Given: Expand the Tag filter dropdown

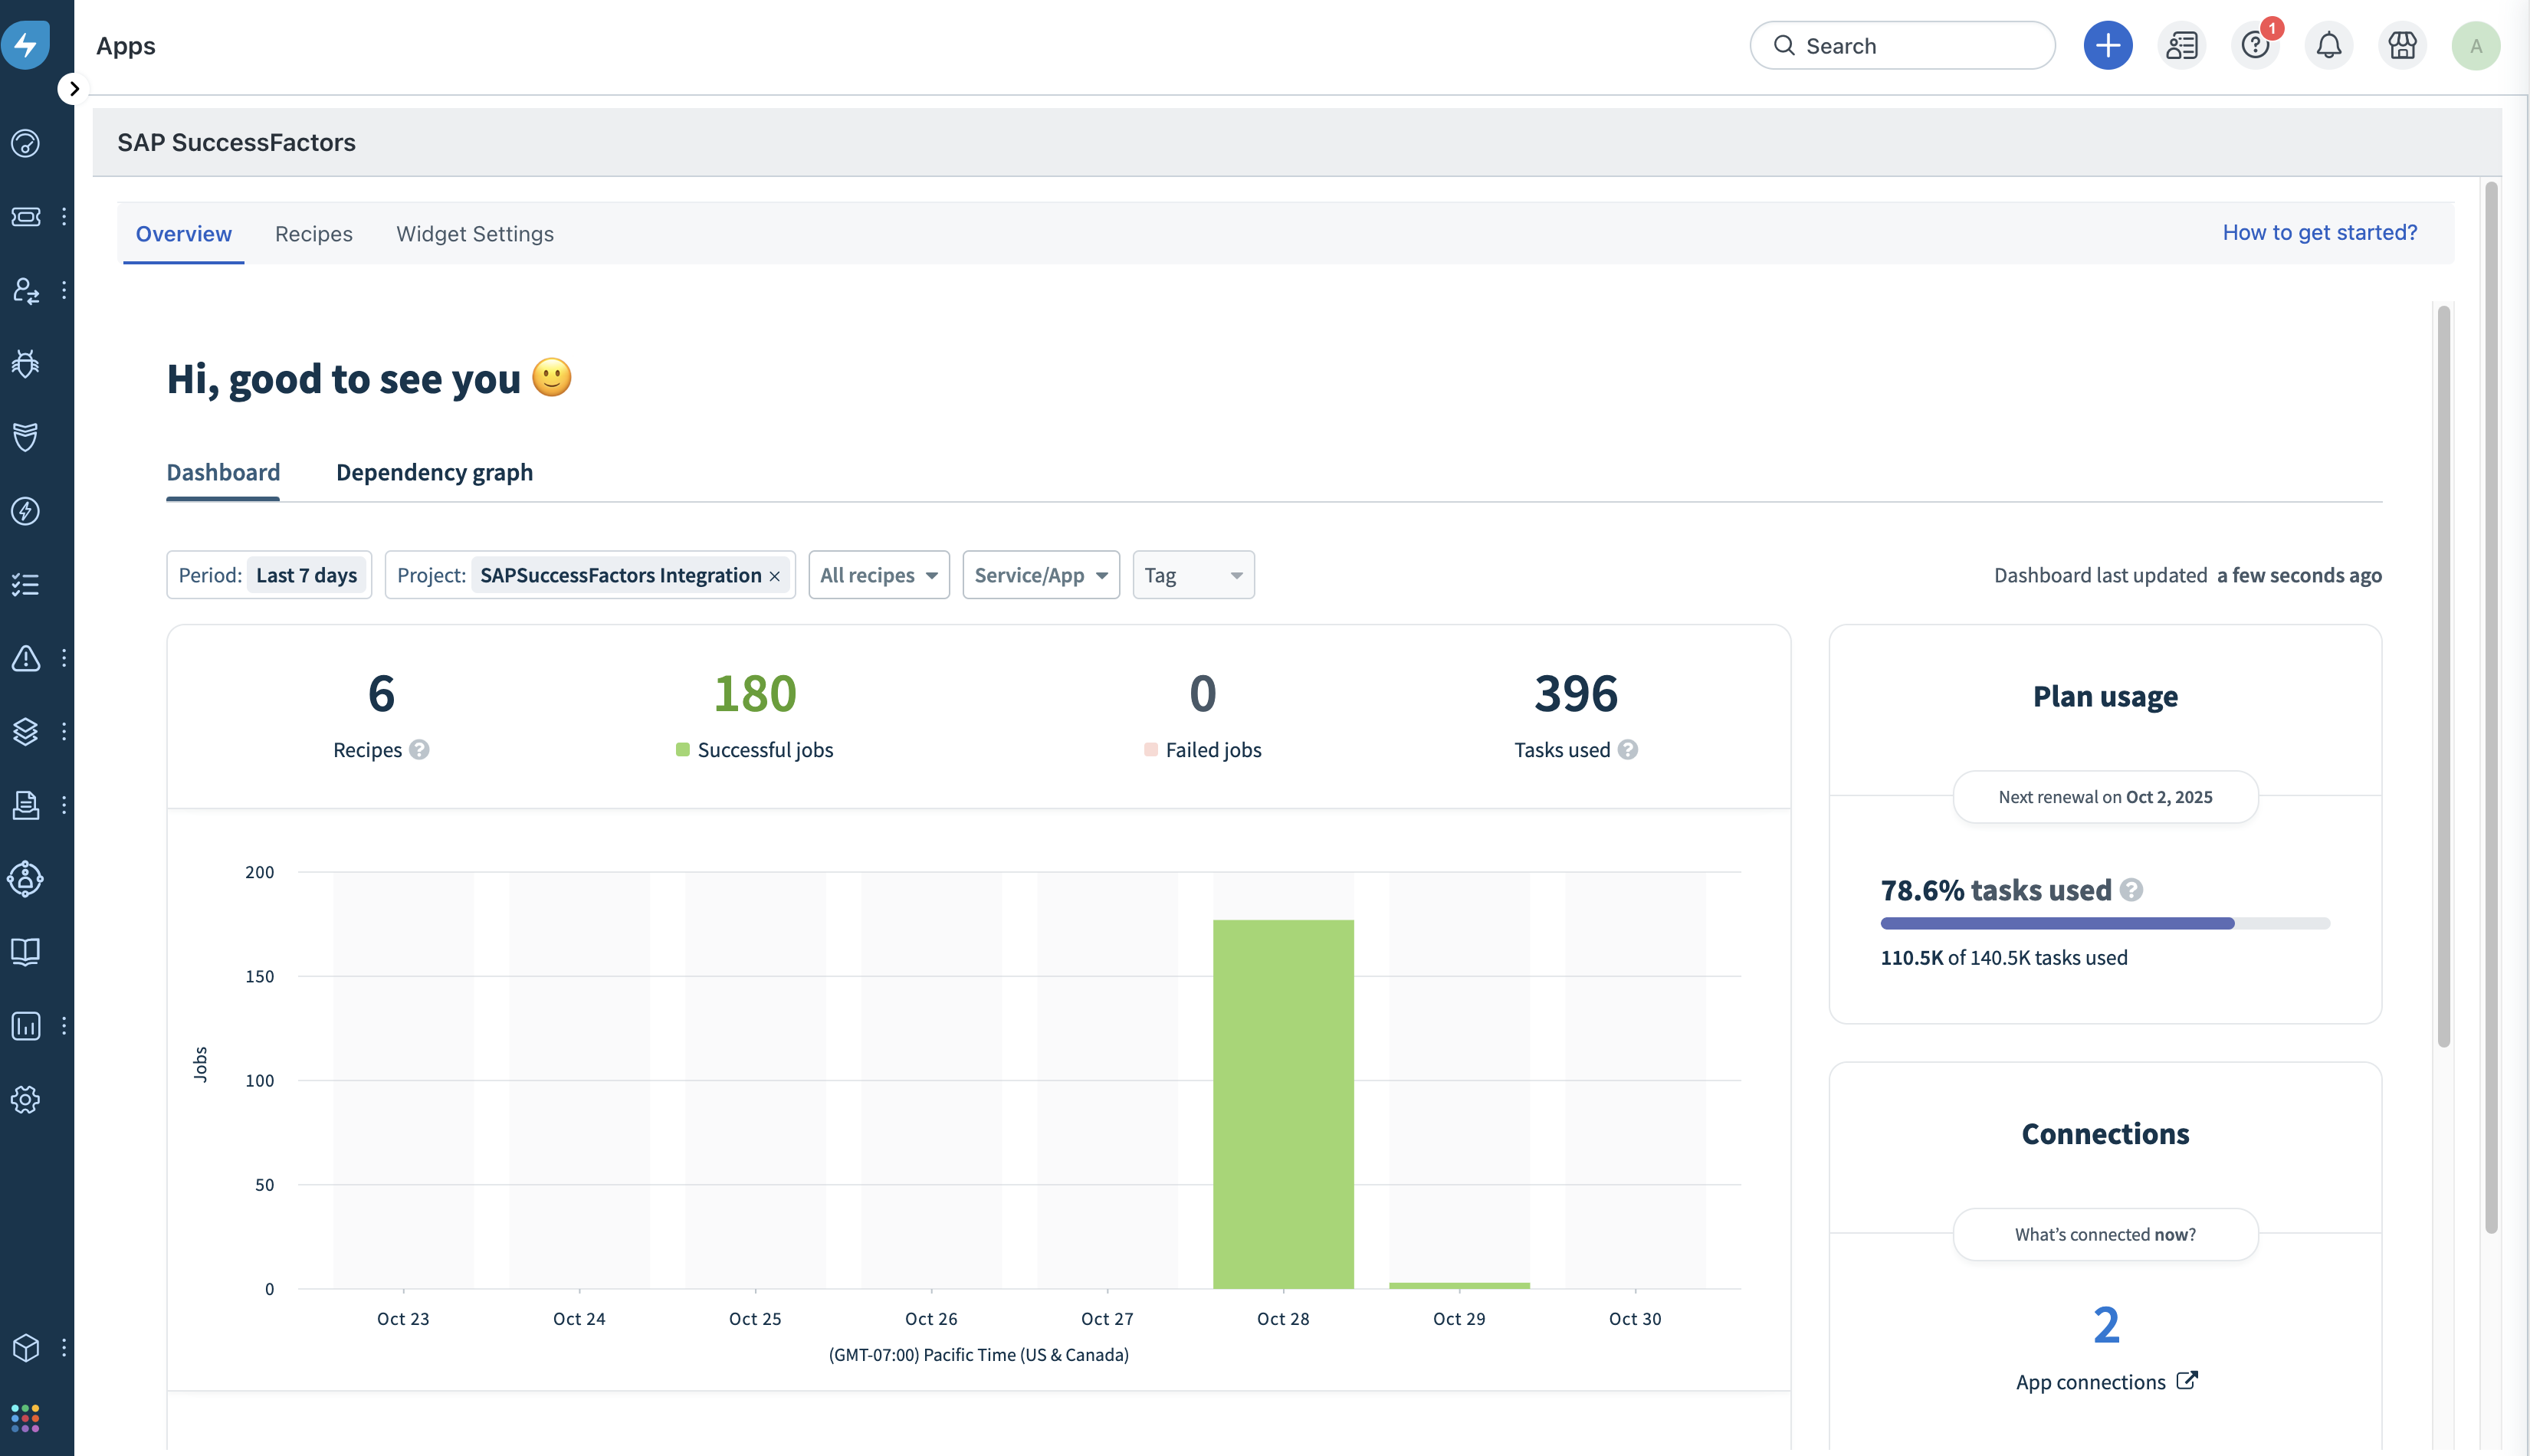Looking at the screenshot, I should [1192, 575].
